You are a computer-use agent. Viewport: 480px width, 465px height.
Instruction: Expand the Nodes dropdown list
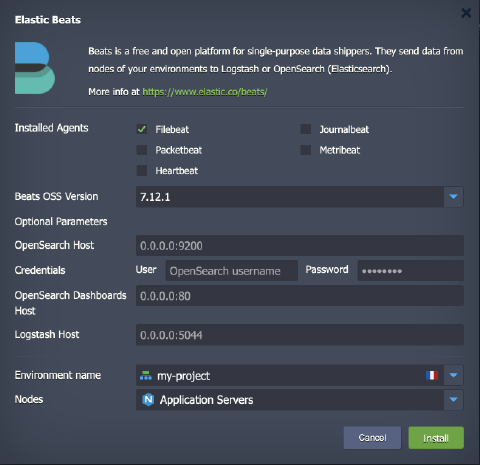tap(453, 400)
